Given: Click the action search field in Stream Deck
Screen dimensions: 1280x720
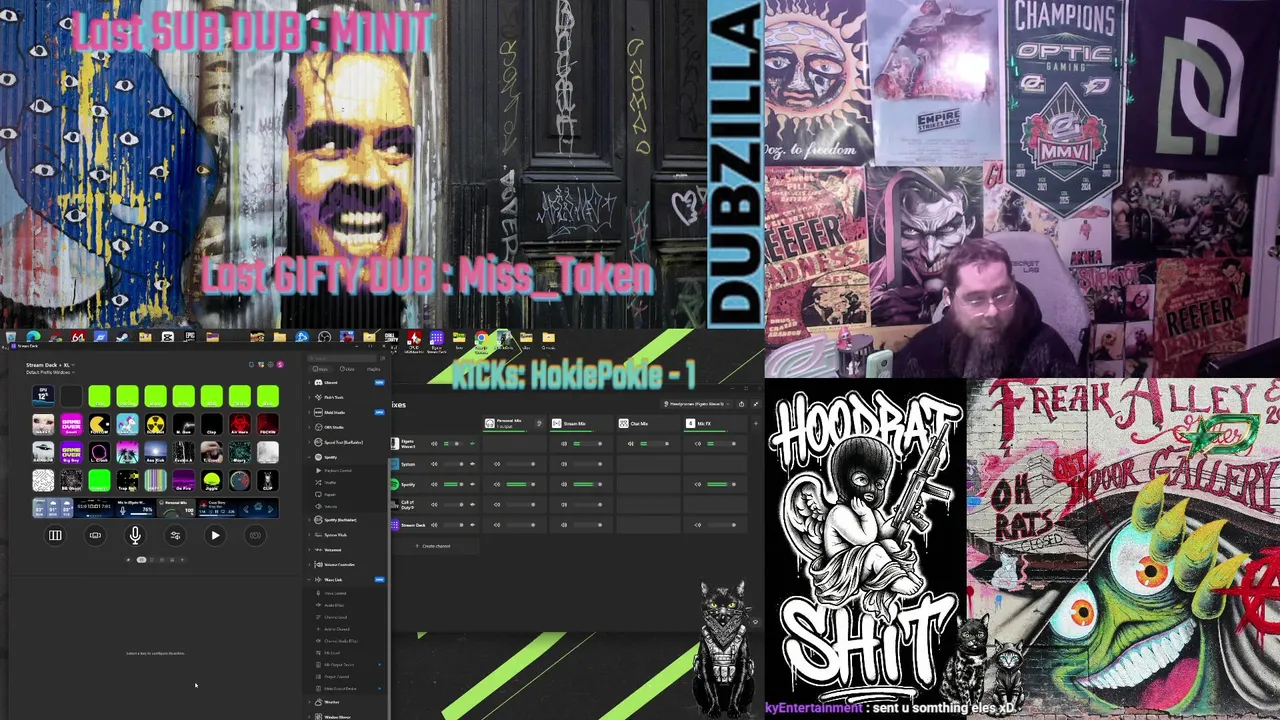Looking at the screenshot, I should pos(342,358).
